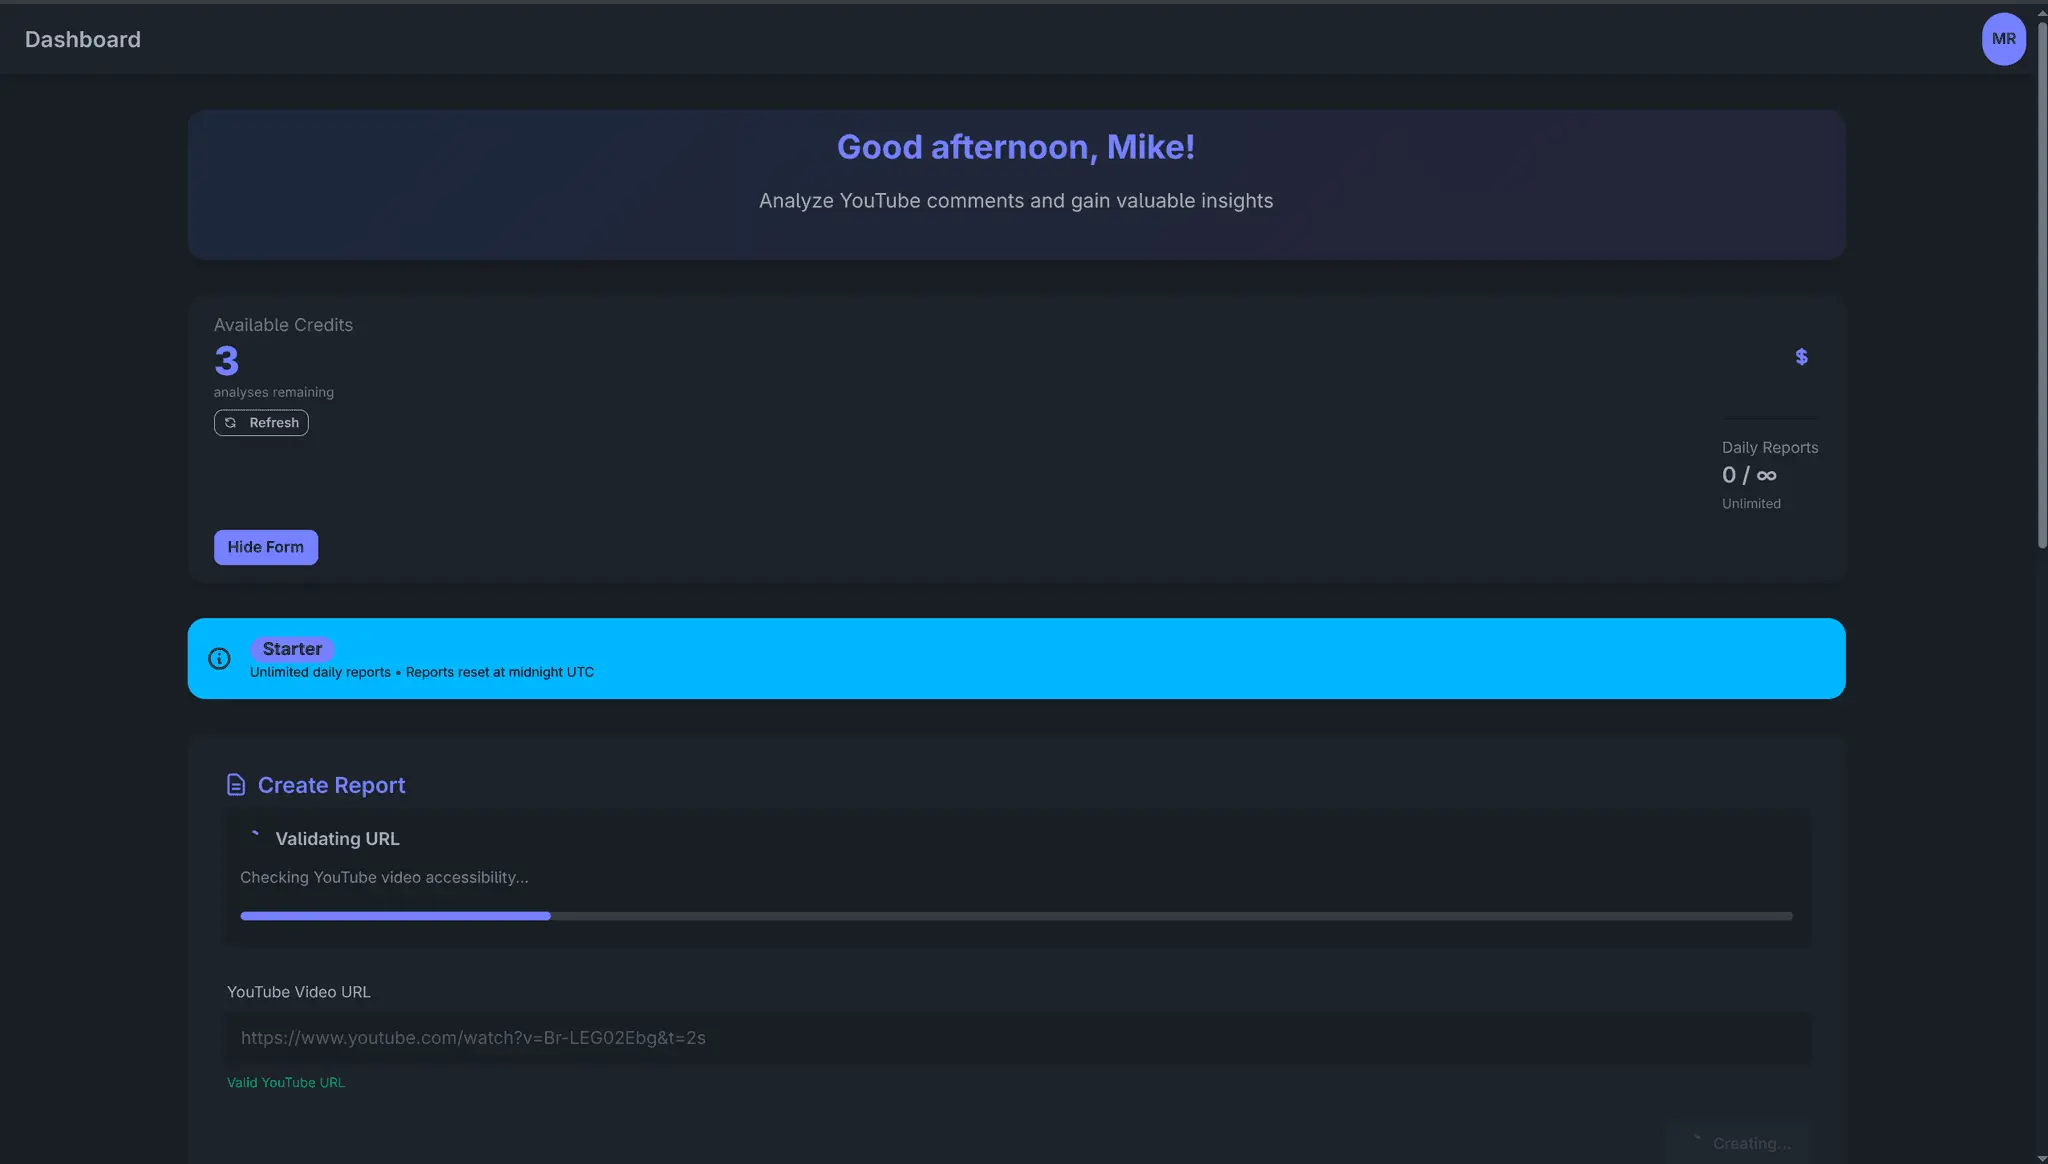Click the Create Report document icon
Image resolution: width=2048 pixels, height=1164 pixels.
point(236,785)
